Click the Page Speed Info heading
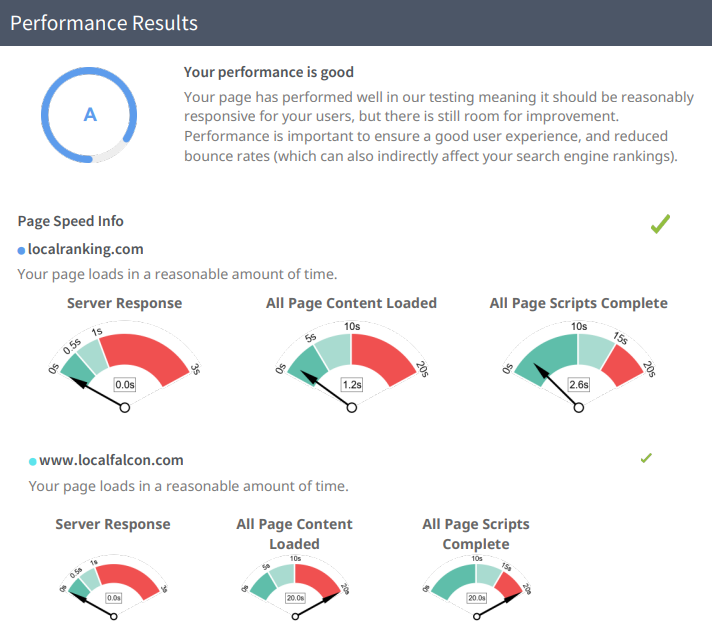The height and width of the screenshot is (634, 712). (x=70, y=221)
